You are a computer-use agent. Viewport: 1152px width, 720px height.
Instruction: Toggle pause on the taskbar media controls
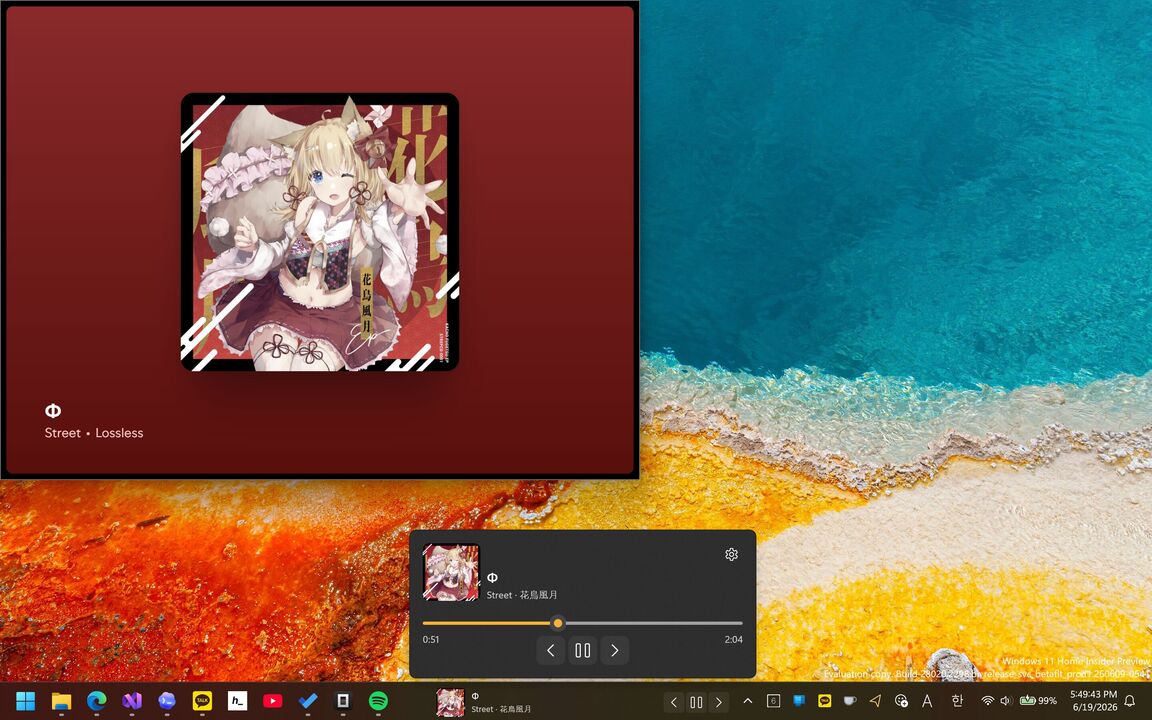click(696, 702)
